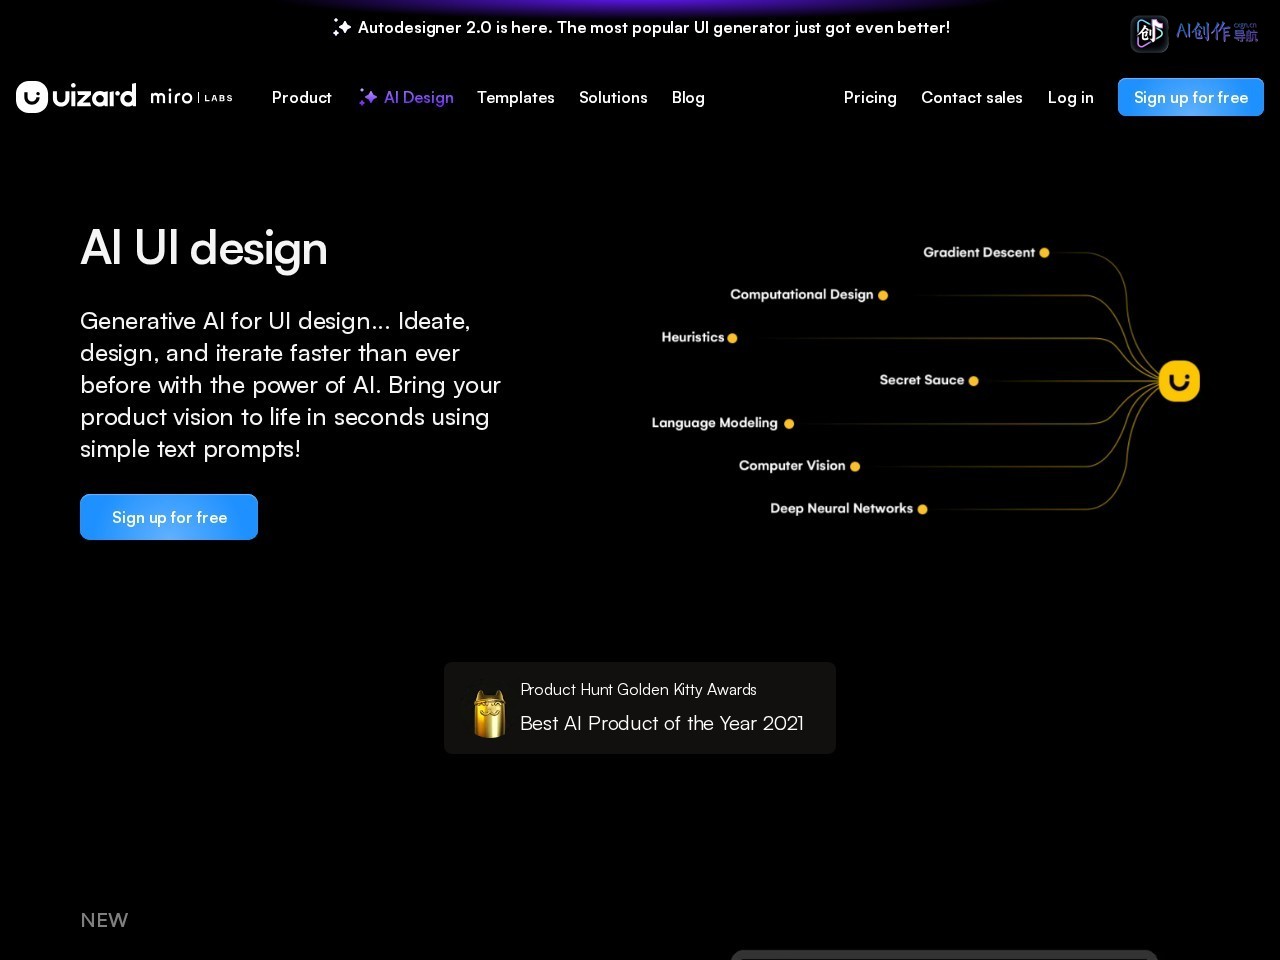Open the Templates menu

coord(516,97)
